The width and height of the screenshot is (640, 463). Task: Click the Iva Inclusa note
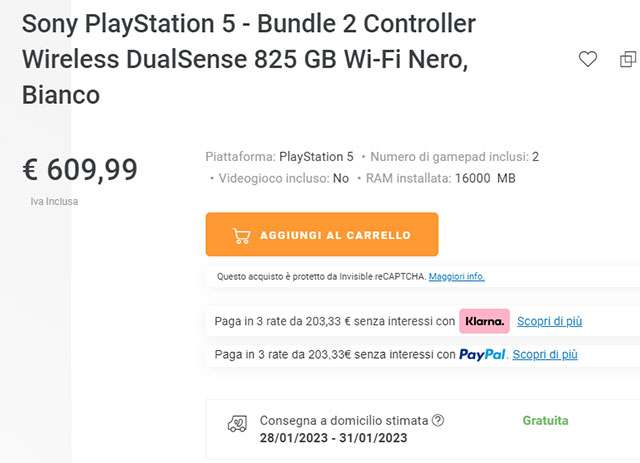coord(54,201)
